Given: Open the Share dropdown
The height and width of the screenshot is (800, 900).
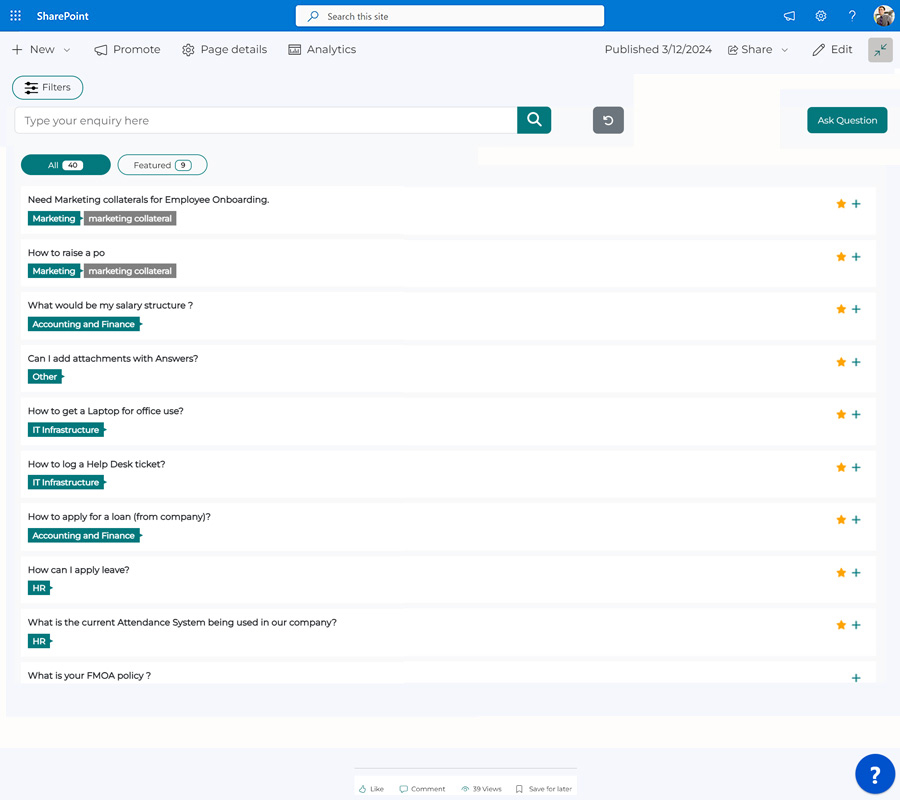Looking at the screenshot, I should coord(757,49).
